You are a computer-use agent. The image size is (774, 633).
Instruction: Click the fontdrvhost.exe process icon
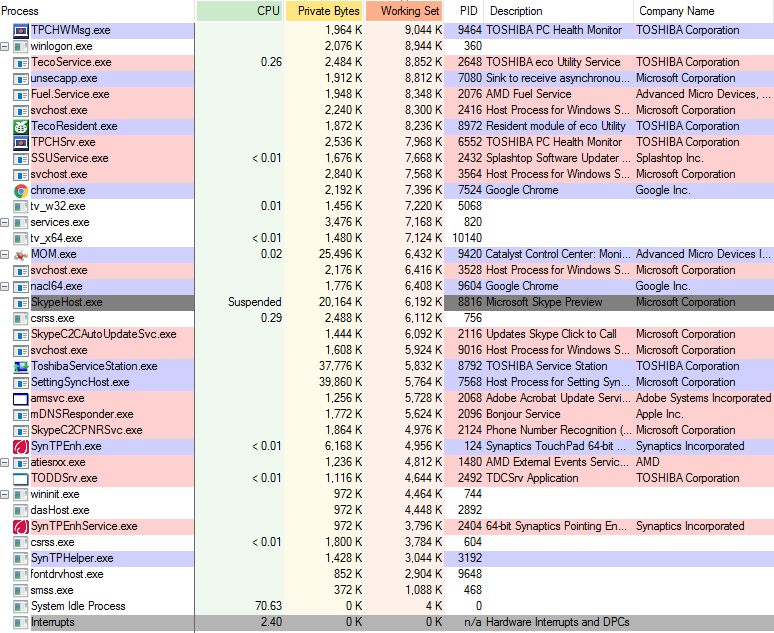[x=21, y=574]
